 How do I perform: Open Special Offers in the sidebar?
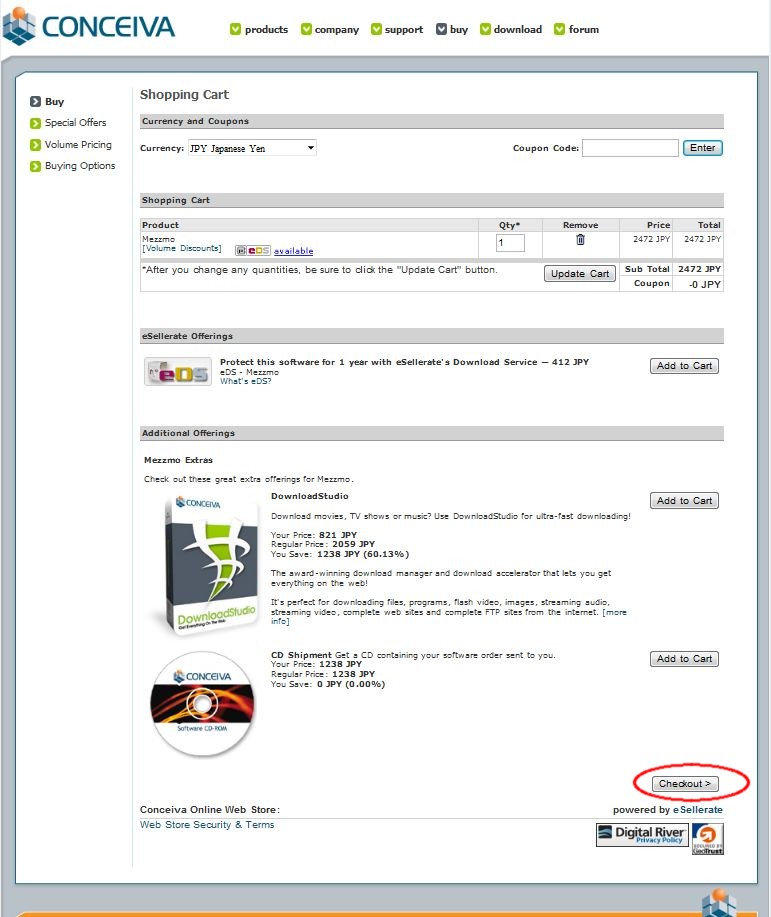75,123
